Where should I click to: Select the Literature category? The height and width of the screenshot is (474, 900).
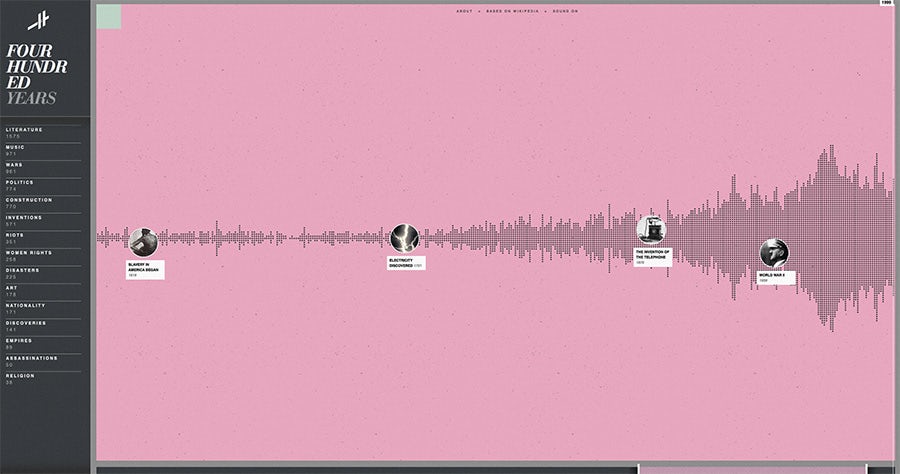click(24, 130)
